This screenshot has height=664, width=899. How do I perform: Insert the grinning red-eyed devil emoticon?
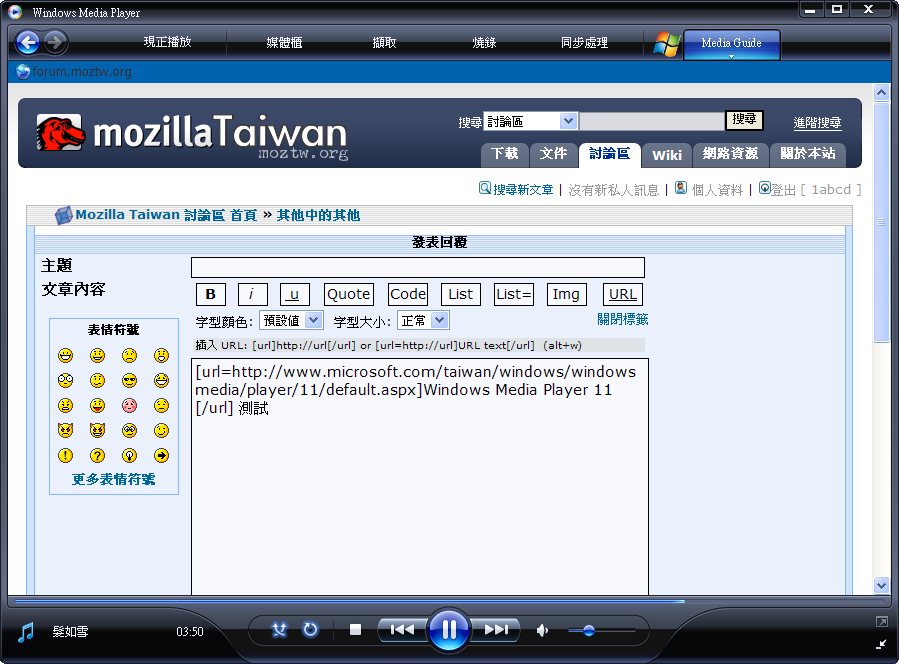click(x=97, y=430)
